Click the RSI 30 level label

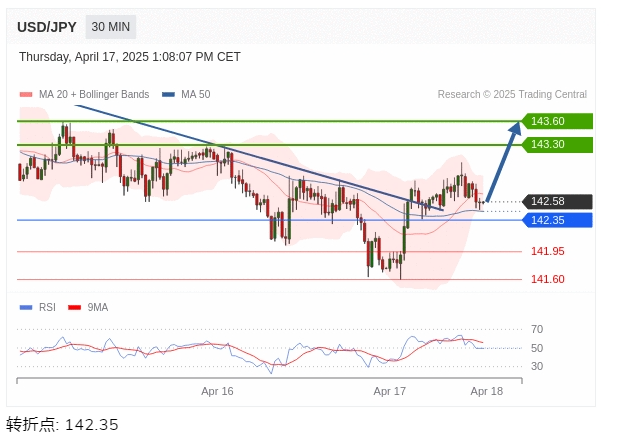click(537, 366)
